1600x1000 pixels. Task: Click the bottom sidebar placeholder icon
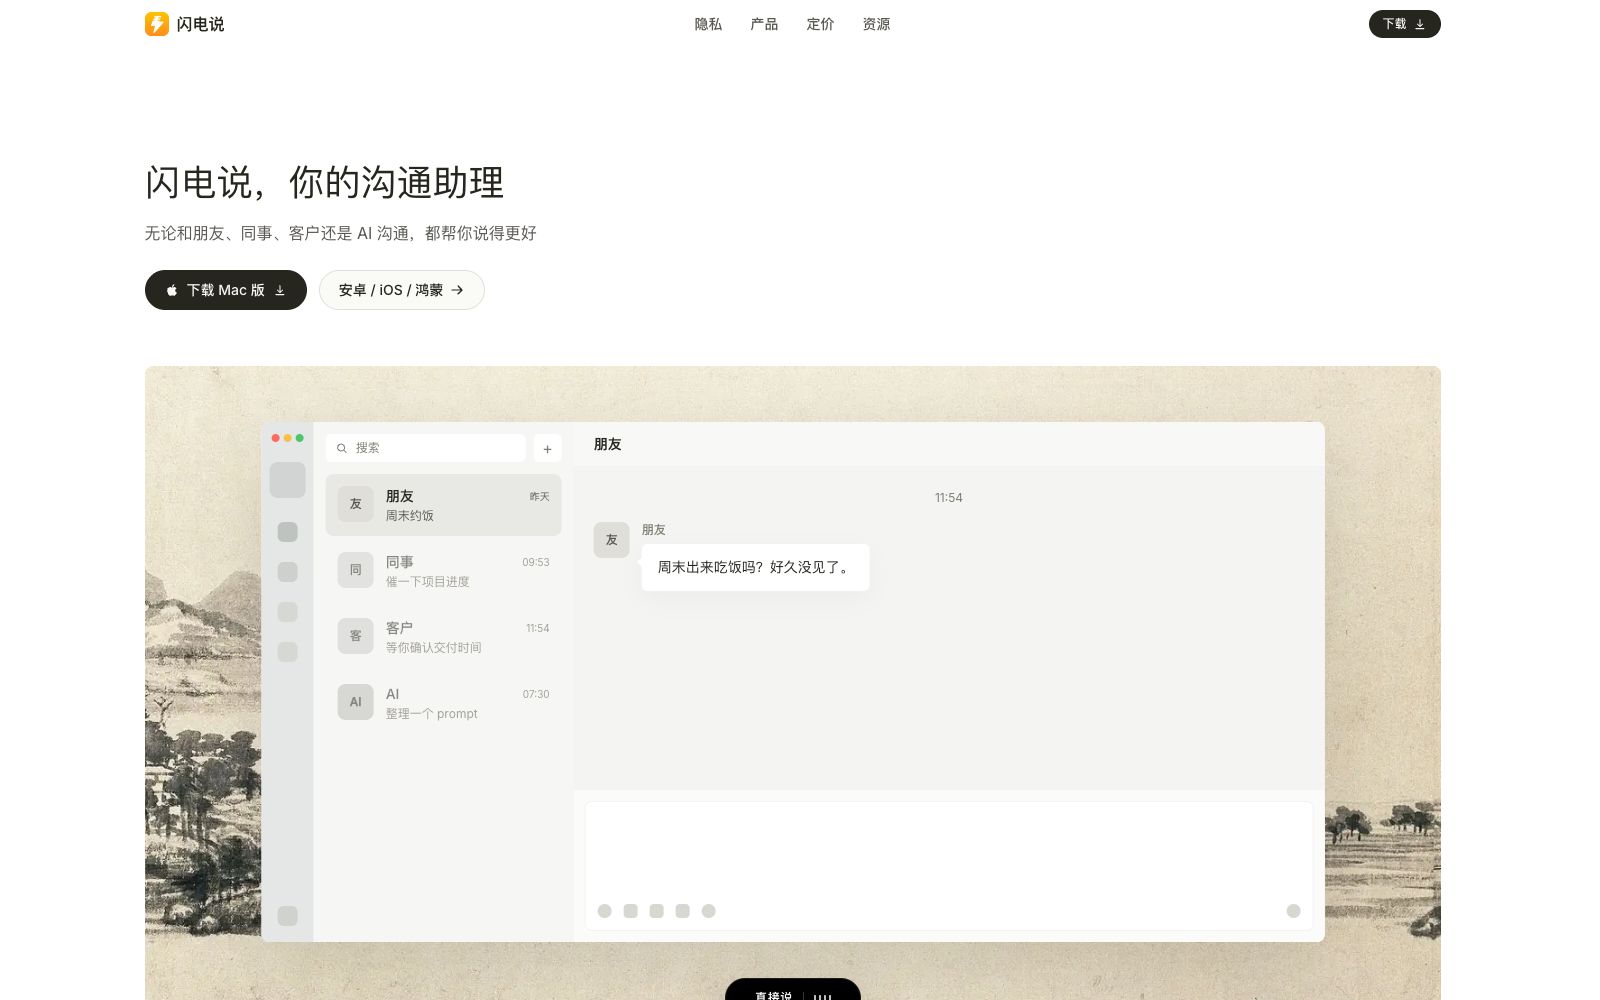287,916
